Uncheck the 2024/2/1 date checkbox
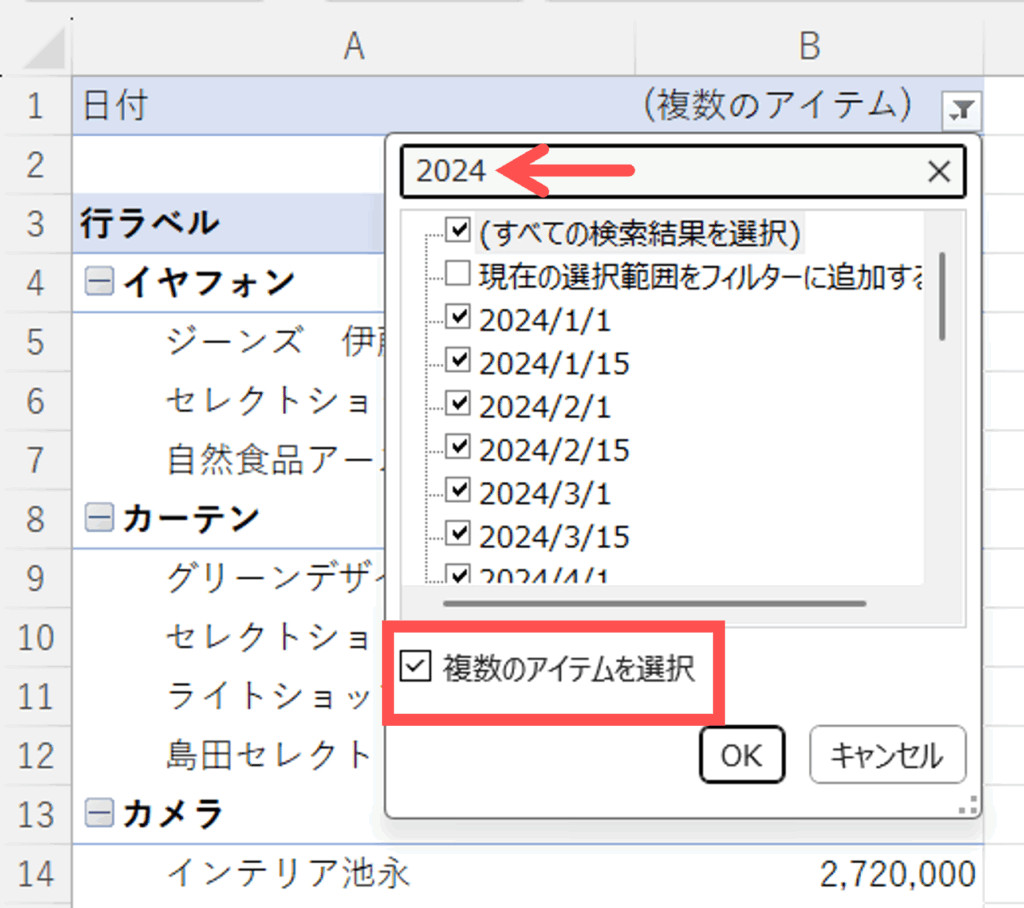The image size is (1024, 908). click(458, 405)
